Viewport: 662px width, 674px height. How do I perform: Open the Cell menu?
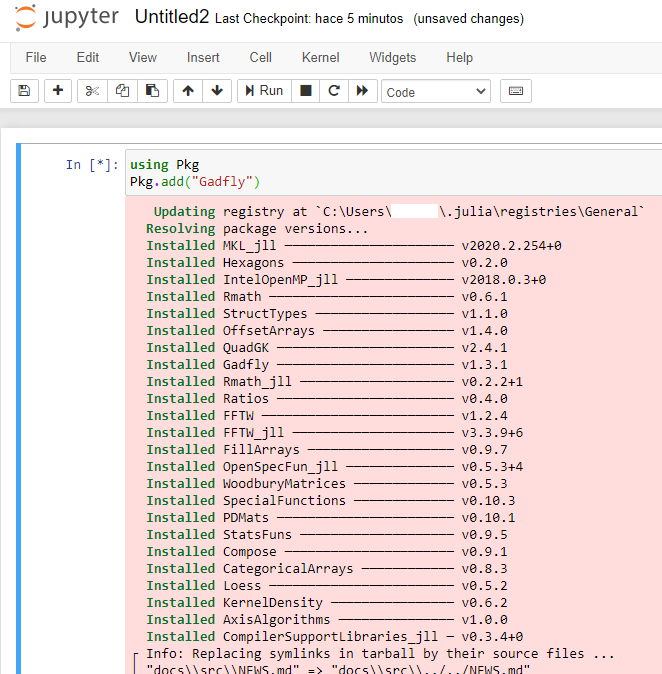260,57
